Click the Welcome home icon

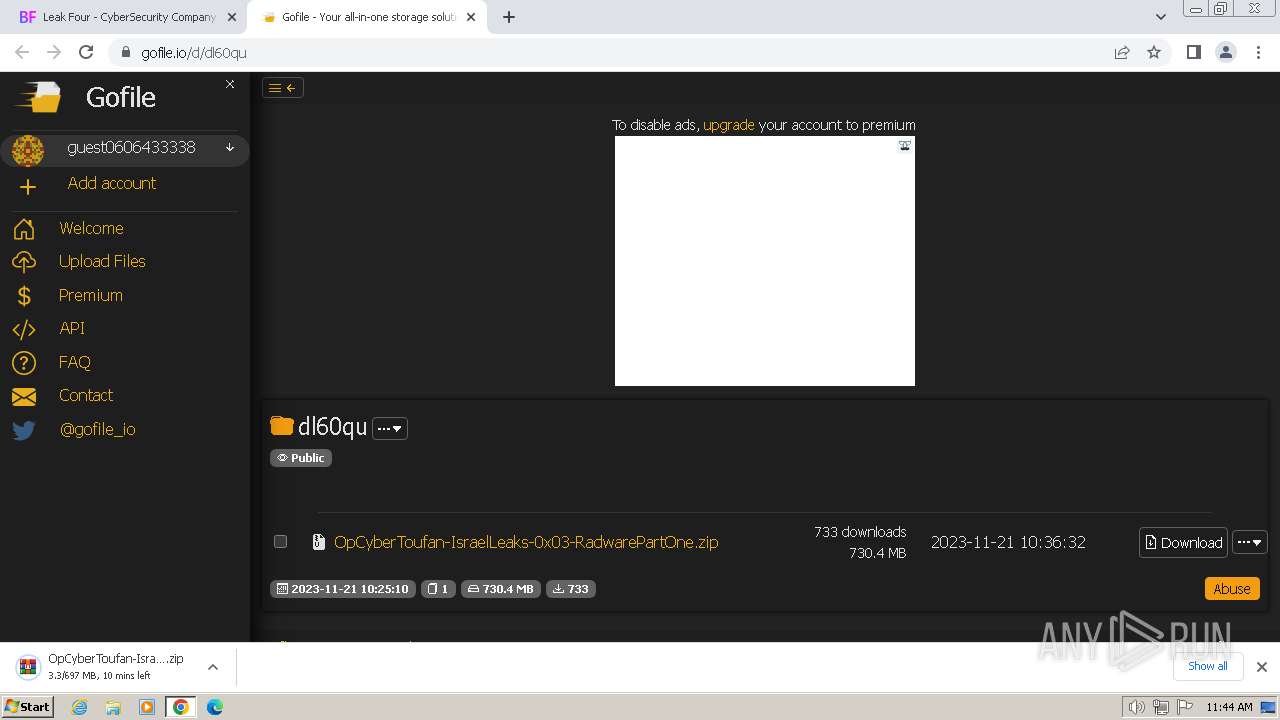point(24,229)
